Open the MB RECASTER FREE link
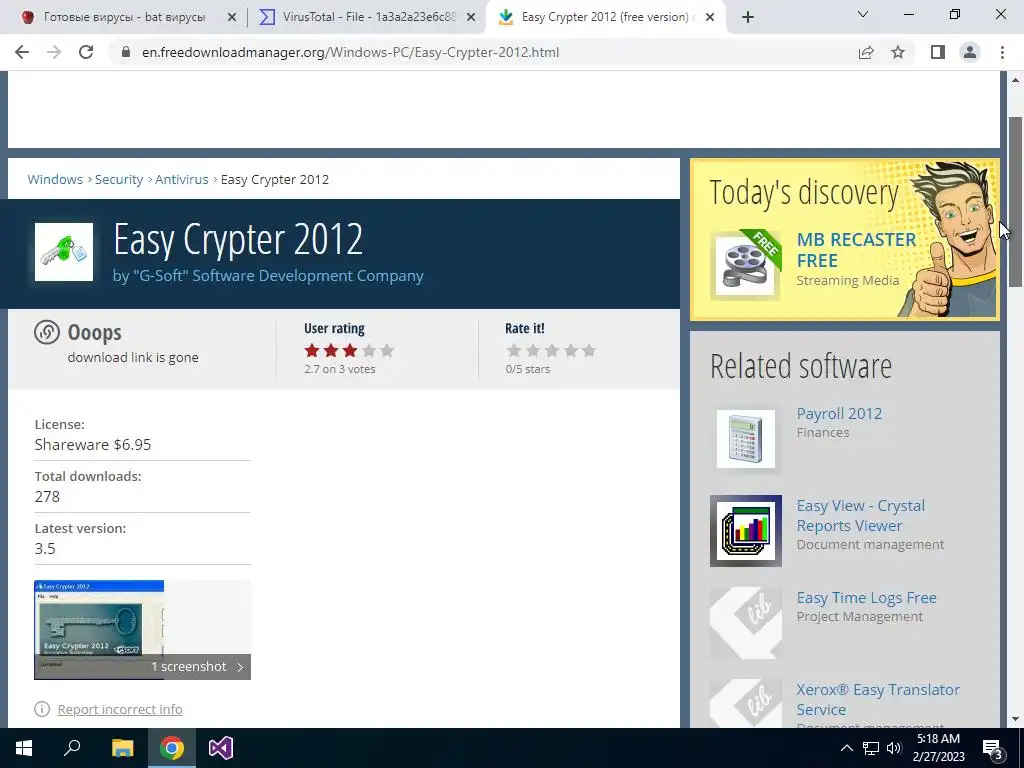 pyautogui.click(x=856, y=250)
